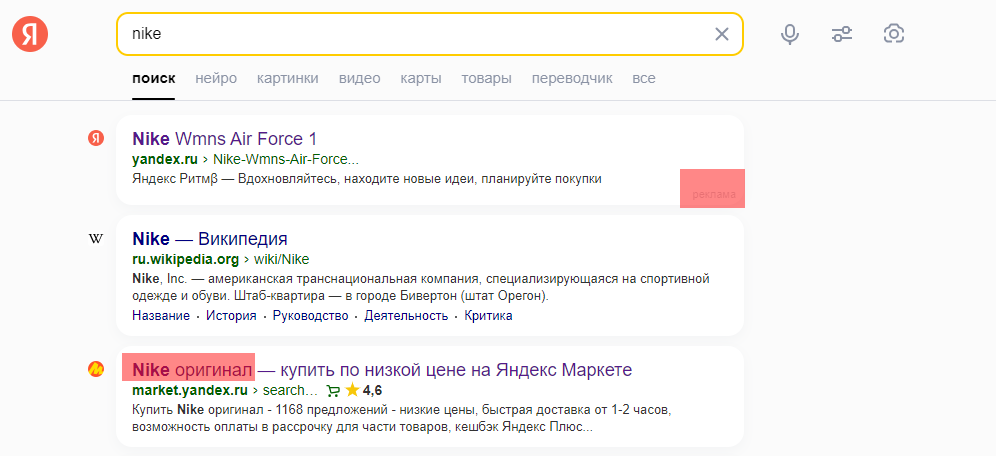Open the 'видео' search tab

click(359, 78)
